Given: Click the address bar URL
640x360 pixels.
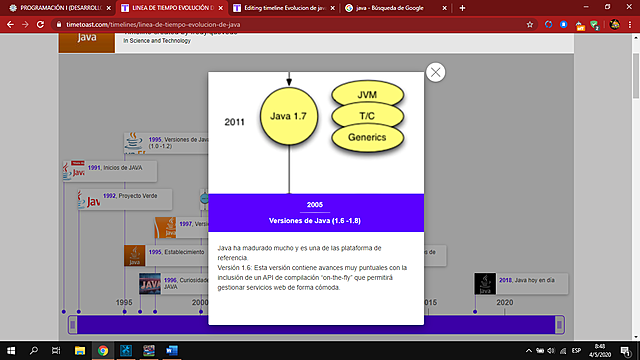Looking at the screenshot, I should tap(153, 24).
